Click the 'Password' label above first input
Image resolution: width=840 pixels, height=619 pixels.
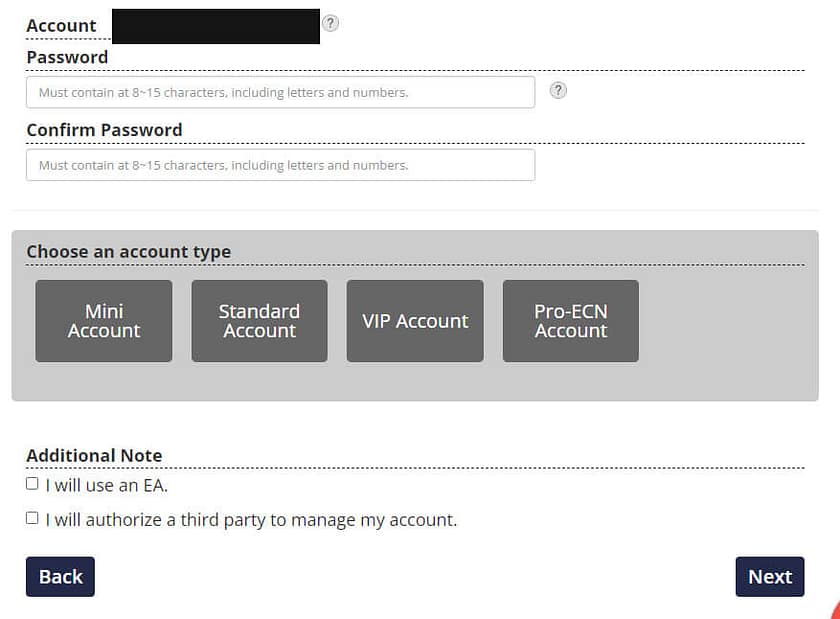pyautogui.click(x=67, y=58)
